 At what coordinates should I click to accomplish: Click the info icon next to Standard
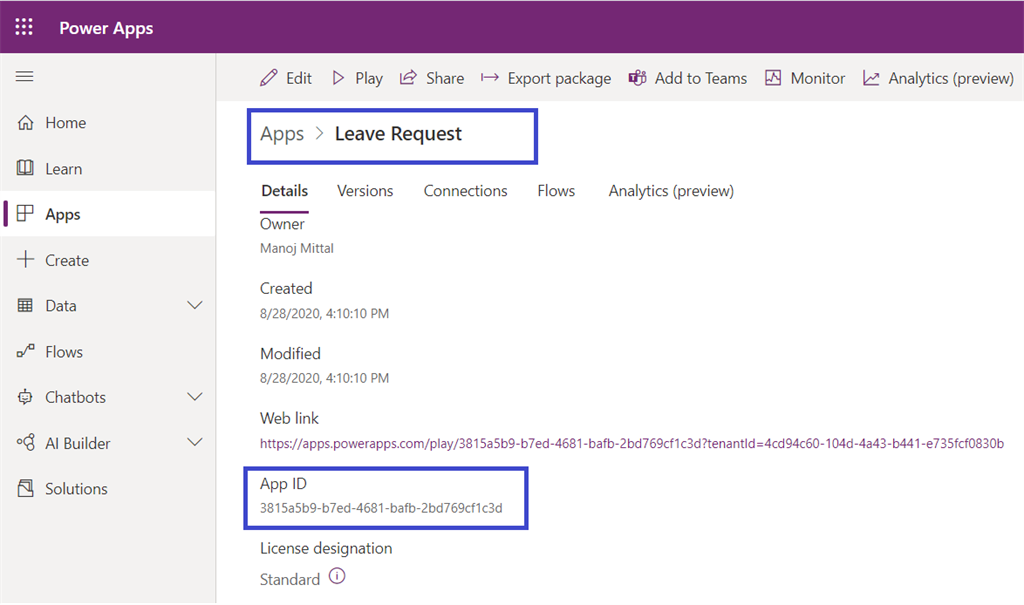(x=335, y=578)
